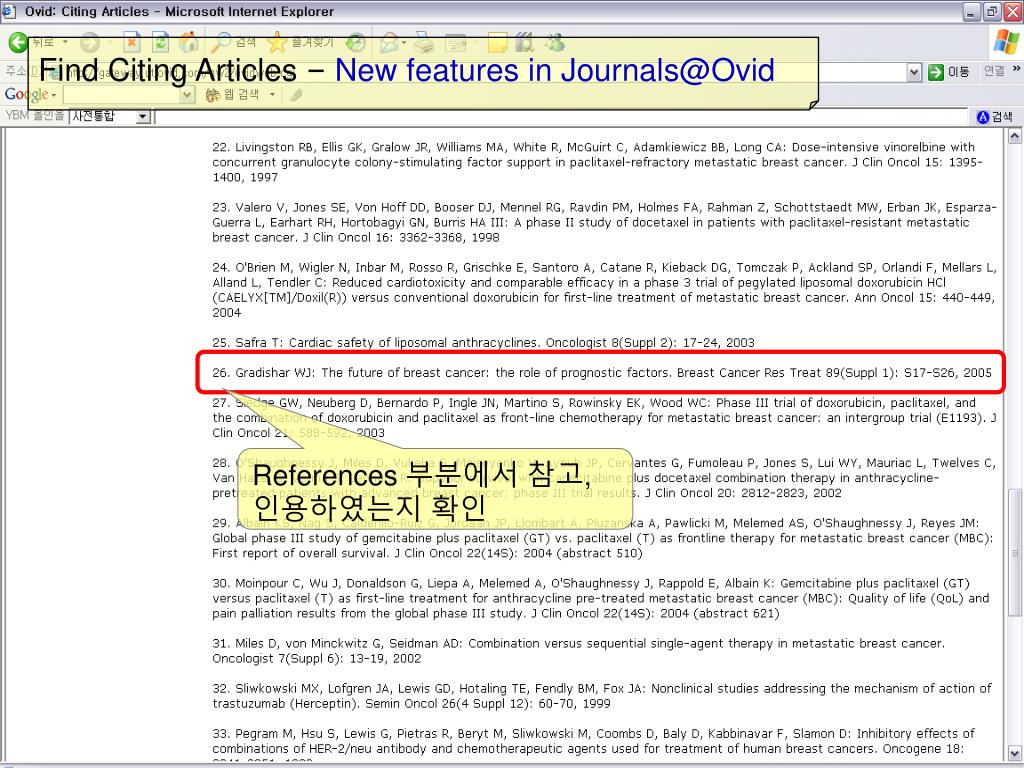This screenshot has width=1024, height=768.
Task: Click the green Back arrow button
Action: (18, 42)
